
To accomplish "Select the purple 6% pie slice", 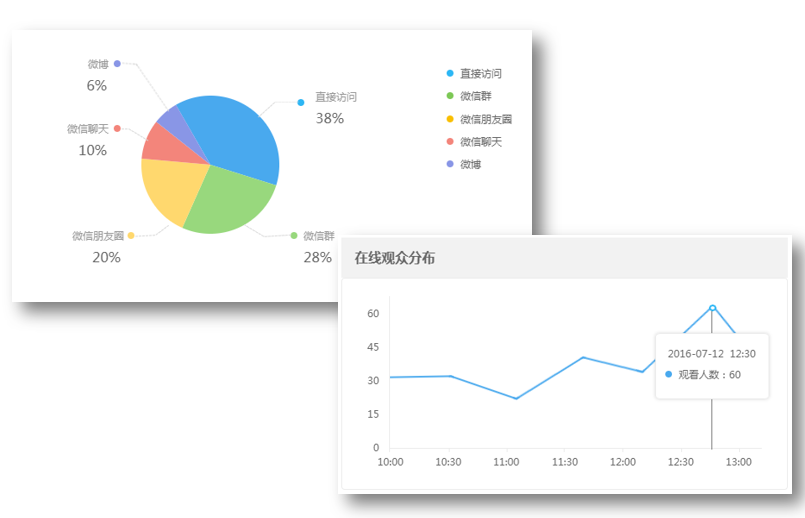I will [177, 122].
